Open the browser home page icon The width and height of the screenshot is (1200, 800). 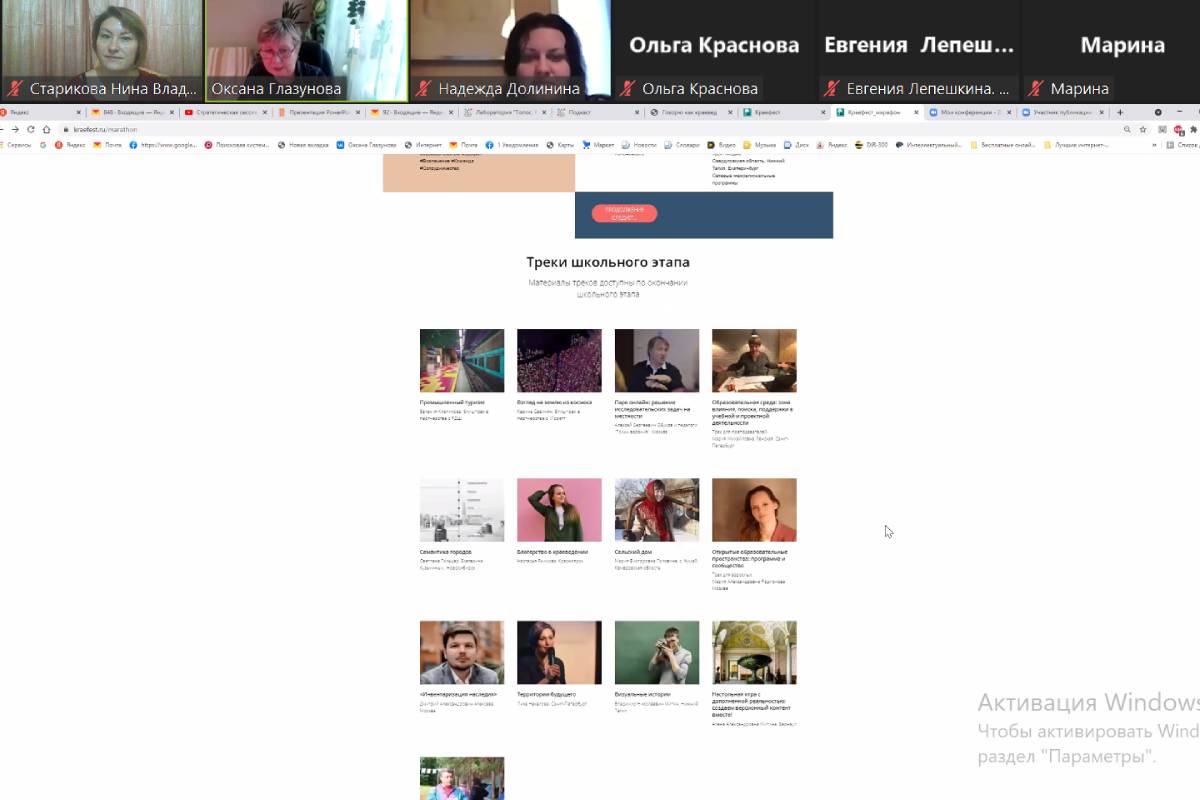[46, 129]
